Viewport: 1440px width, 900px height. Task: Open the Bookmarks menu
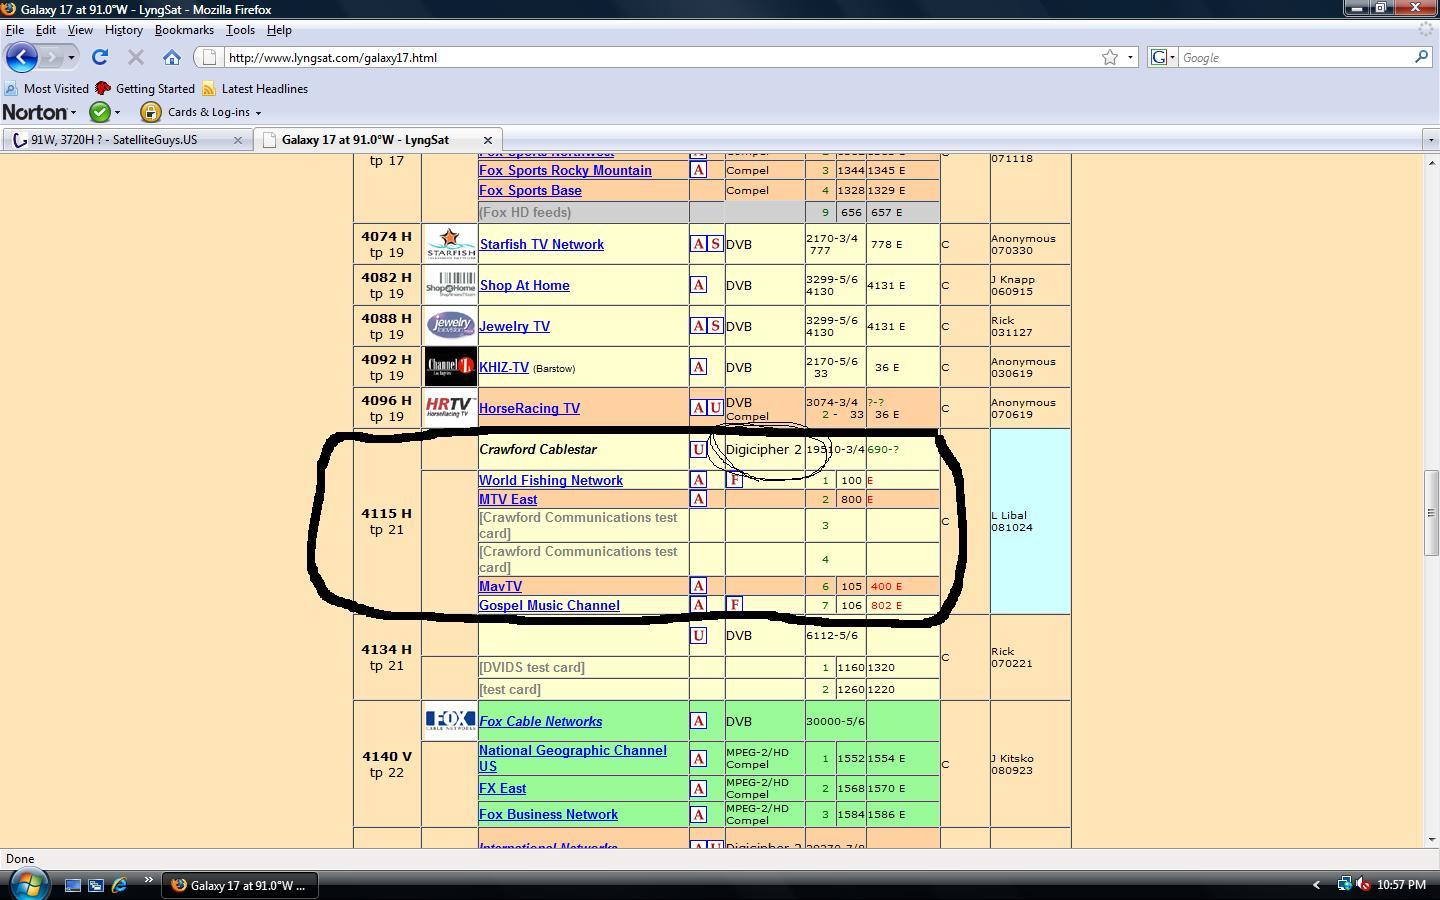point(184,30)
